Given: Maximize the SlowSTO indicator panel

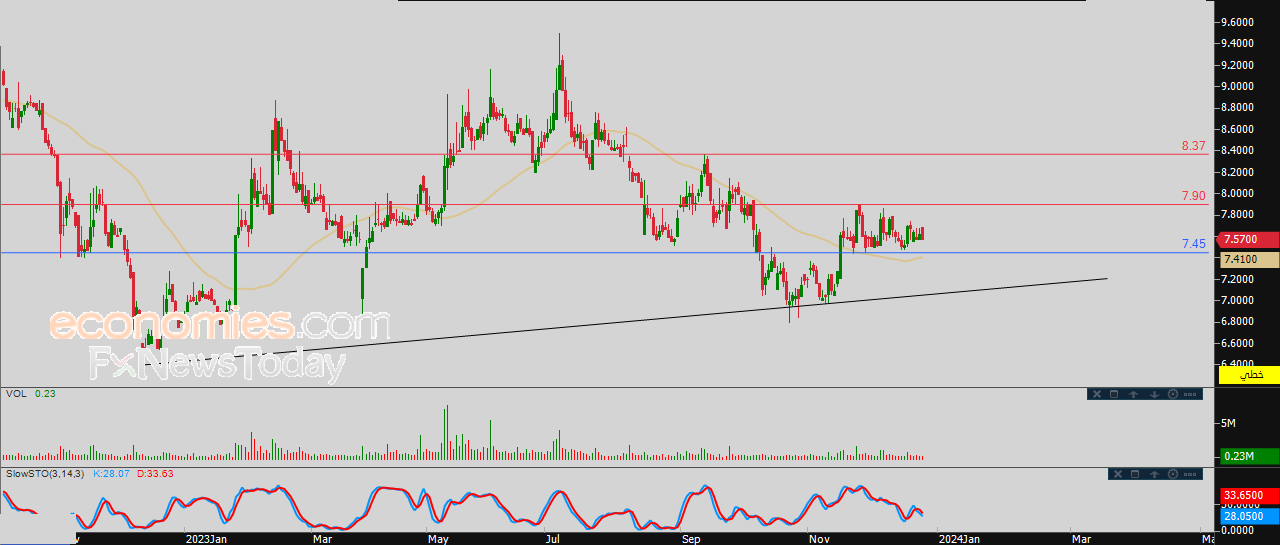Looking at the screenshot, I should tap(1134, 473).
